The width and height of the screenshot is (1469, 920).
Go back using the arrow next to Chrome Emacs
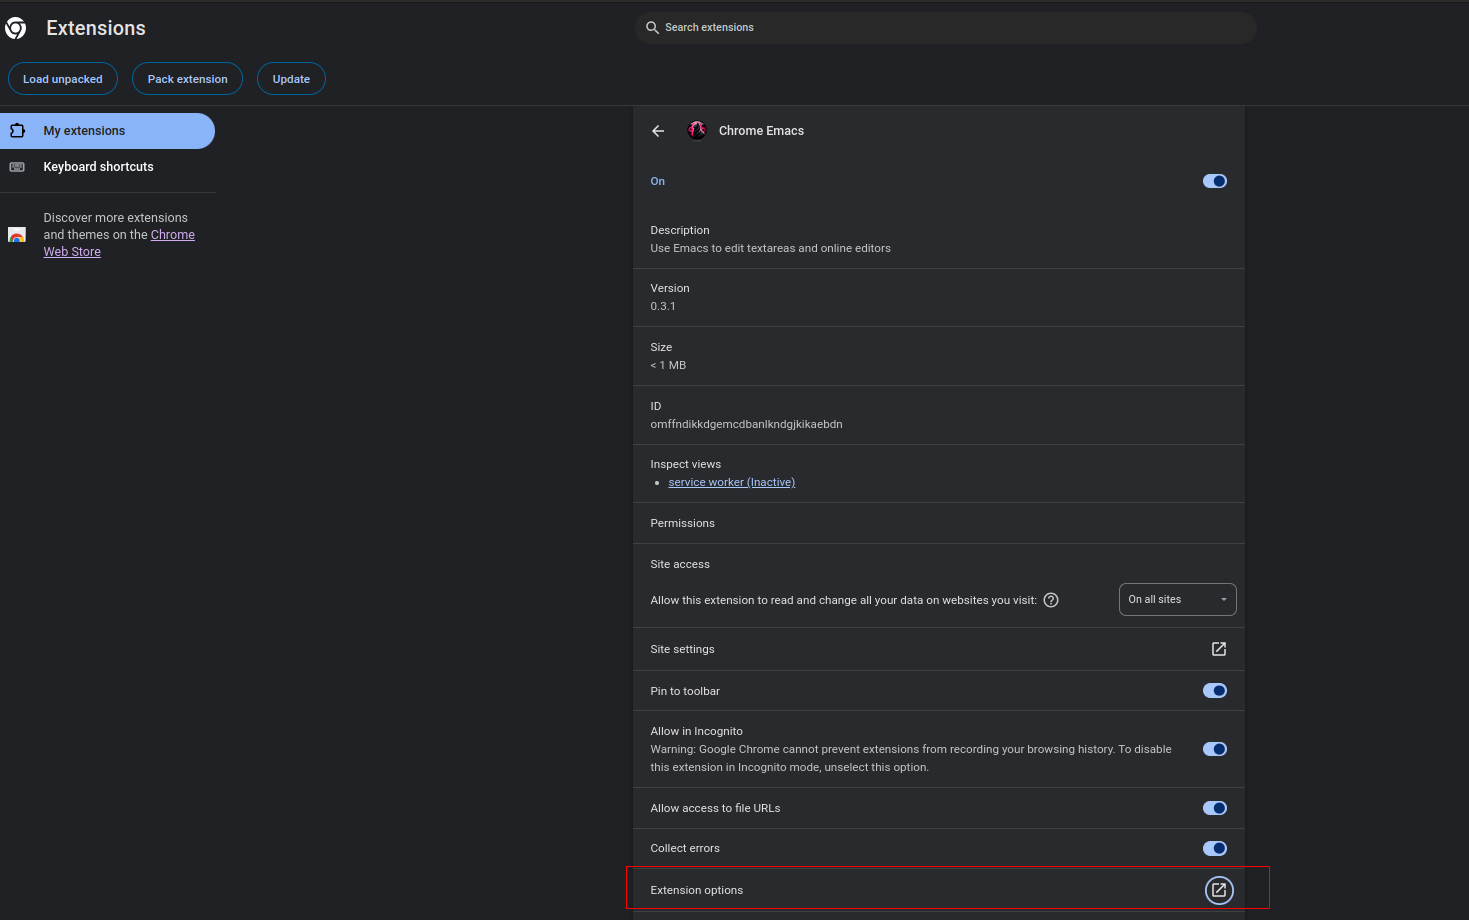coord(658,131)
